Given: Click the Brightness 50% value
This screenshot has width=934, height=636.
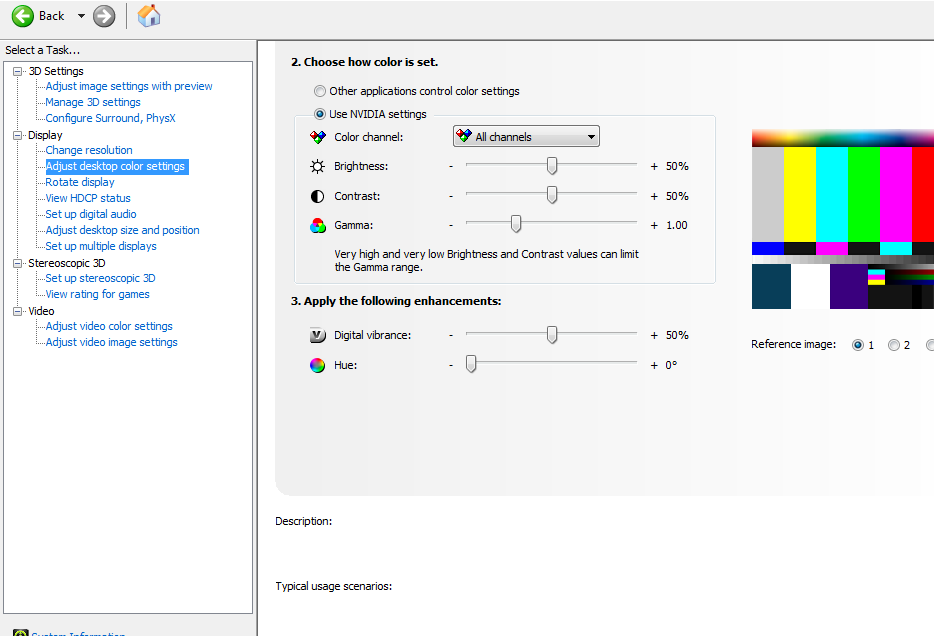Looking at the screenshot, I should click(x=677, y=166).
